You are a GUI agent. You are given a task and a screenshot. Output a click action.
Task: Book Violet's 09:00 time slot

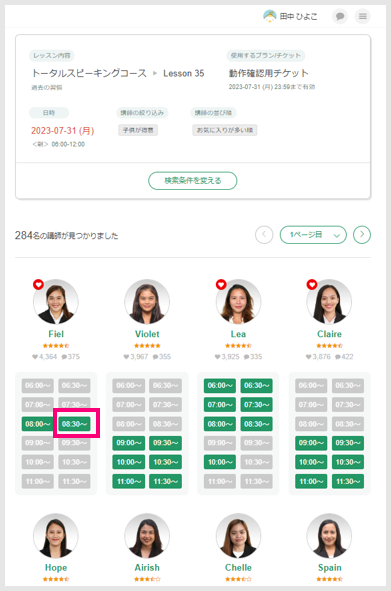129,443
